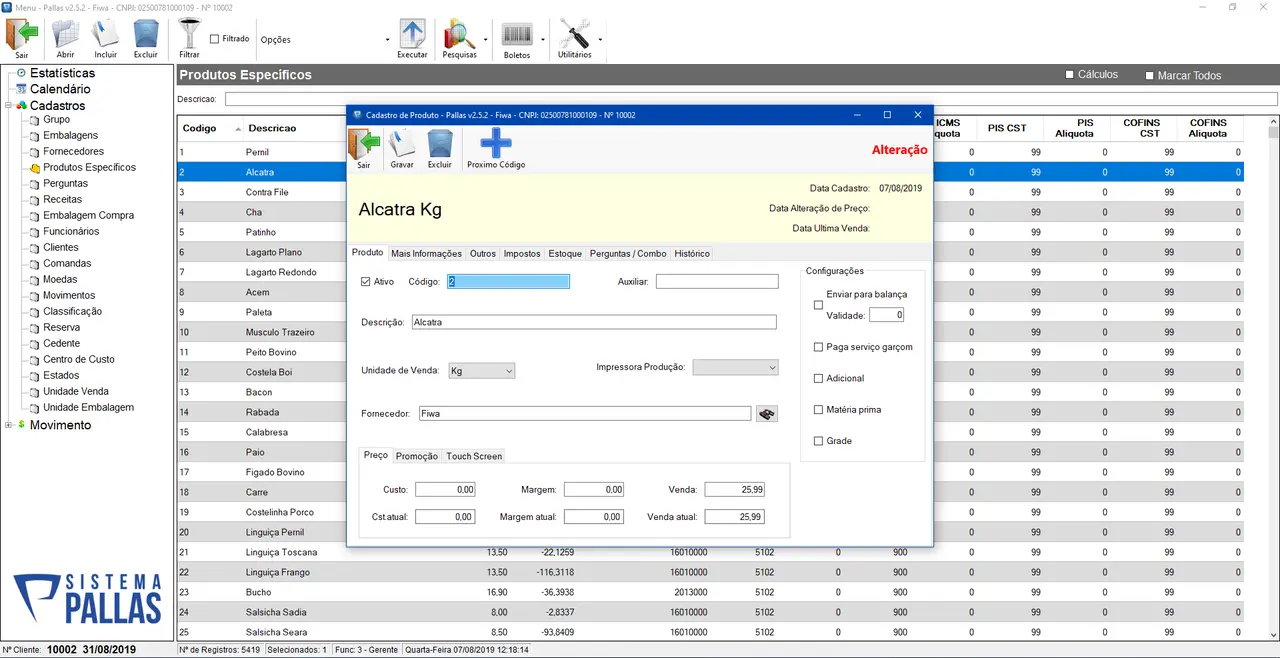This screenshot has width=1280, height=658.
Task: Uncheck the Ativo checkbox
Action: click(366, 282)
